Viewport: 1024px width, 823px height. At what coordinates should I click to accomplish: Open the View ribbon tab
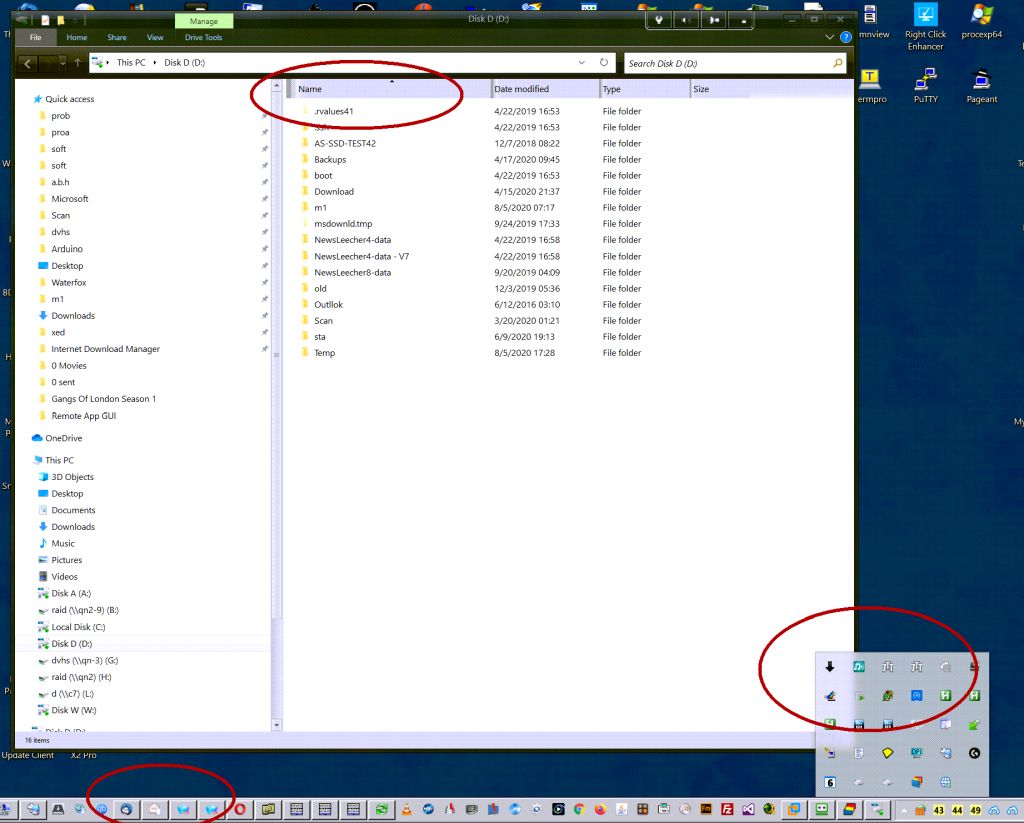tap(155, 37)
